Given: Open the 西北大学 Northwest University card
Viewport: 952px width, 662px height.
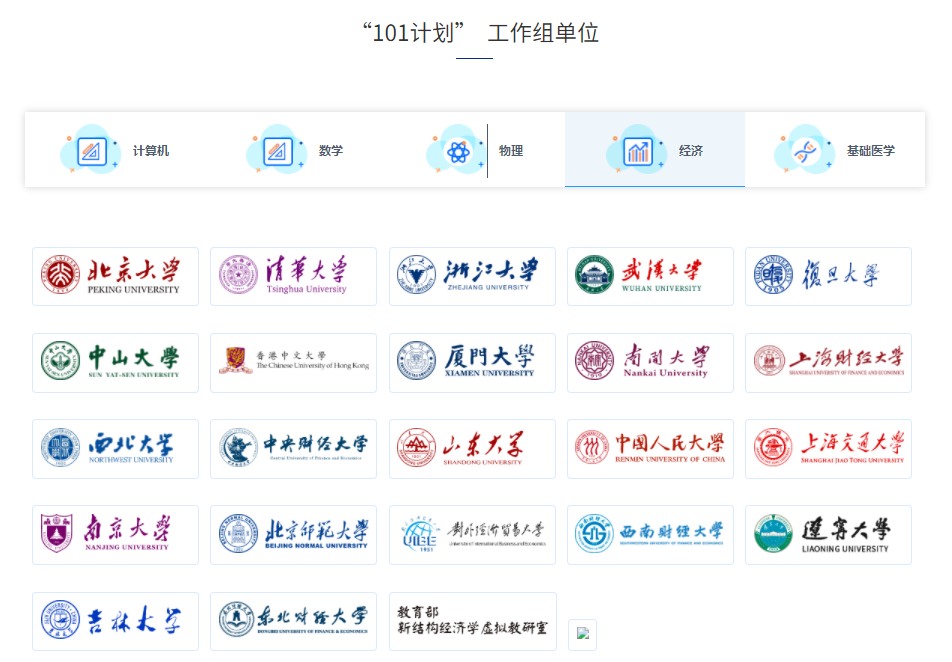Looking at the screenshot, I should [115, 449].
